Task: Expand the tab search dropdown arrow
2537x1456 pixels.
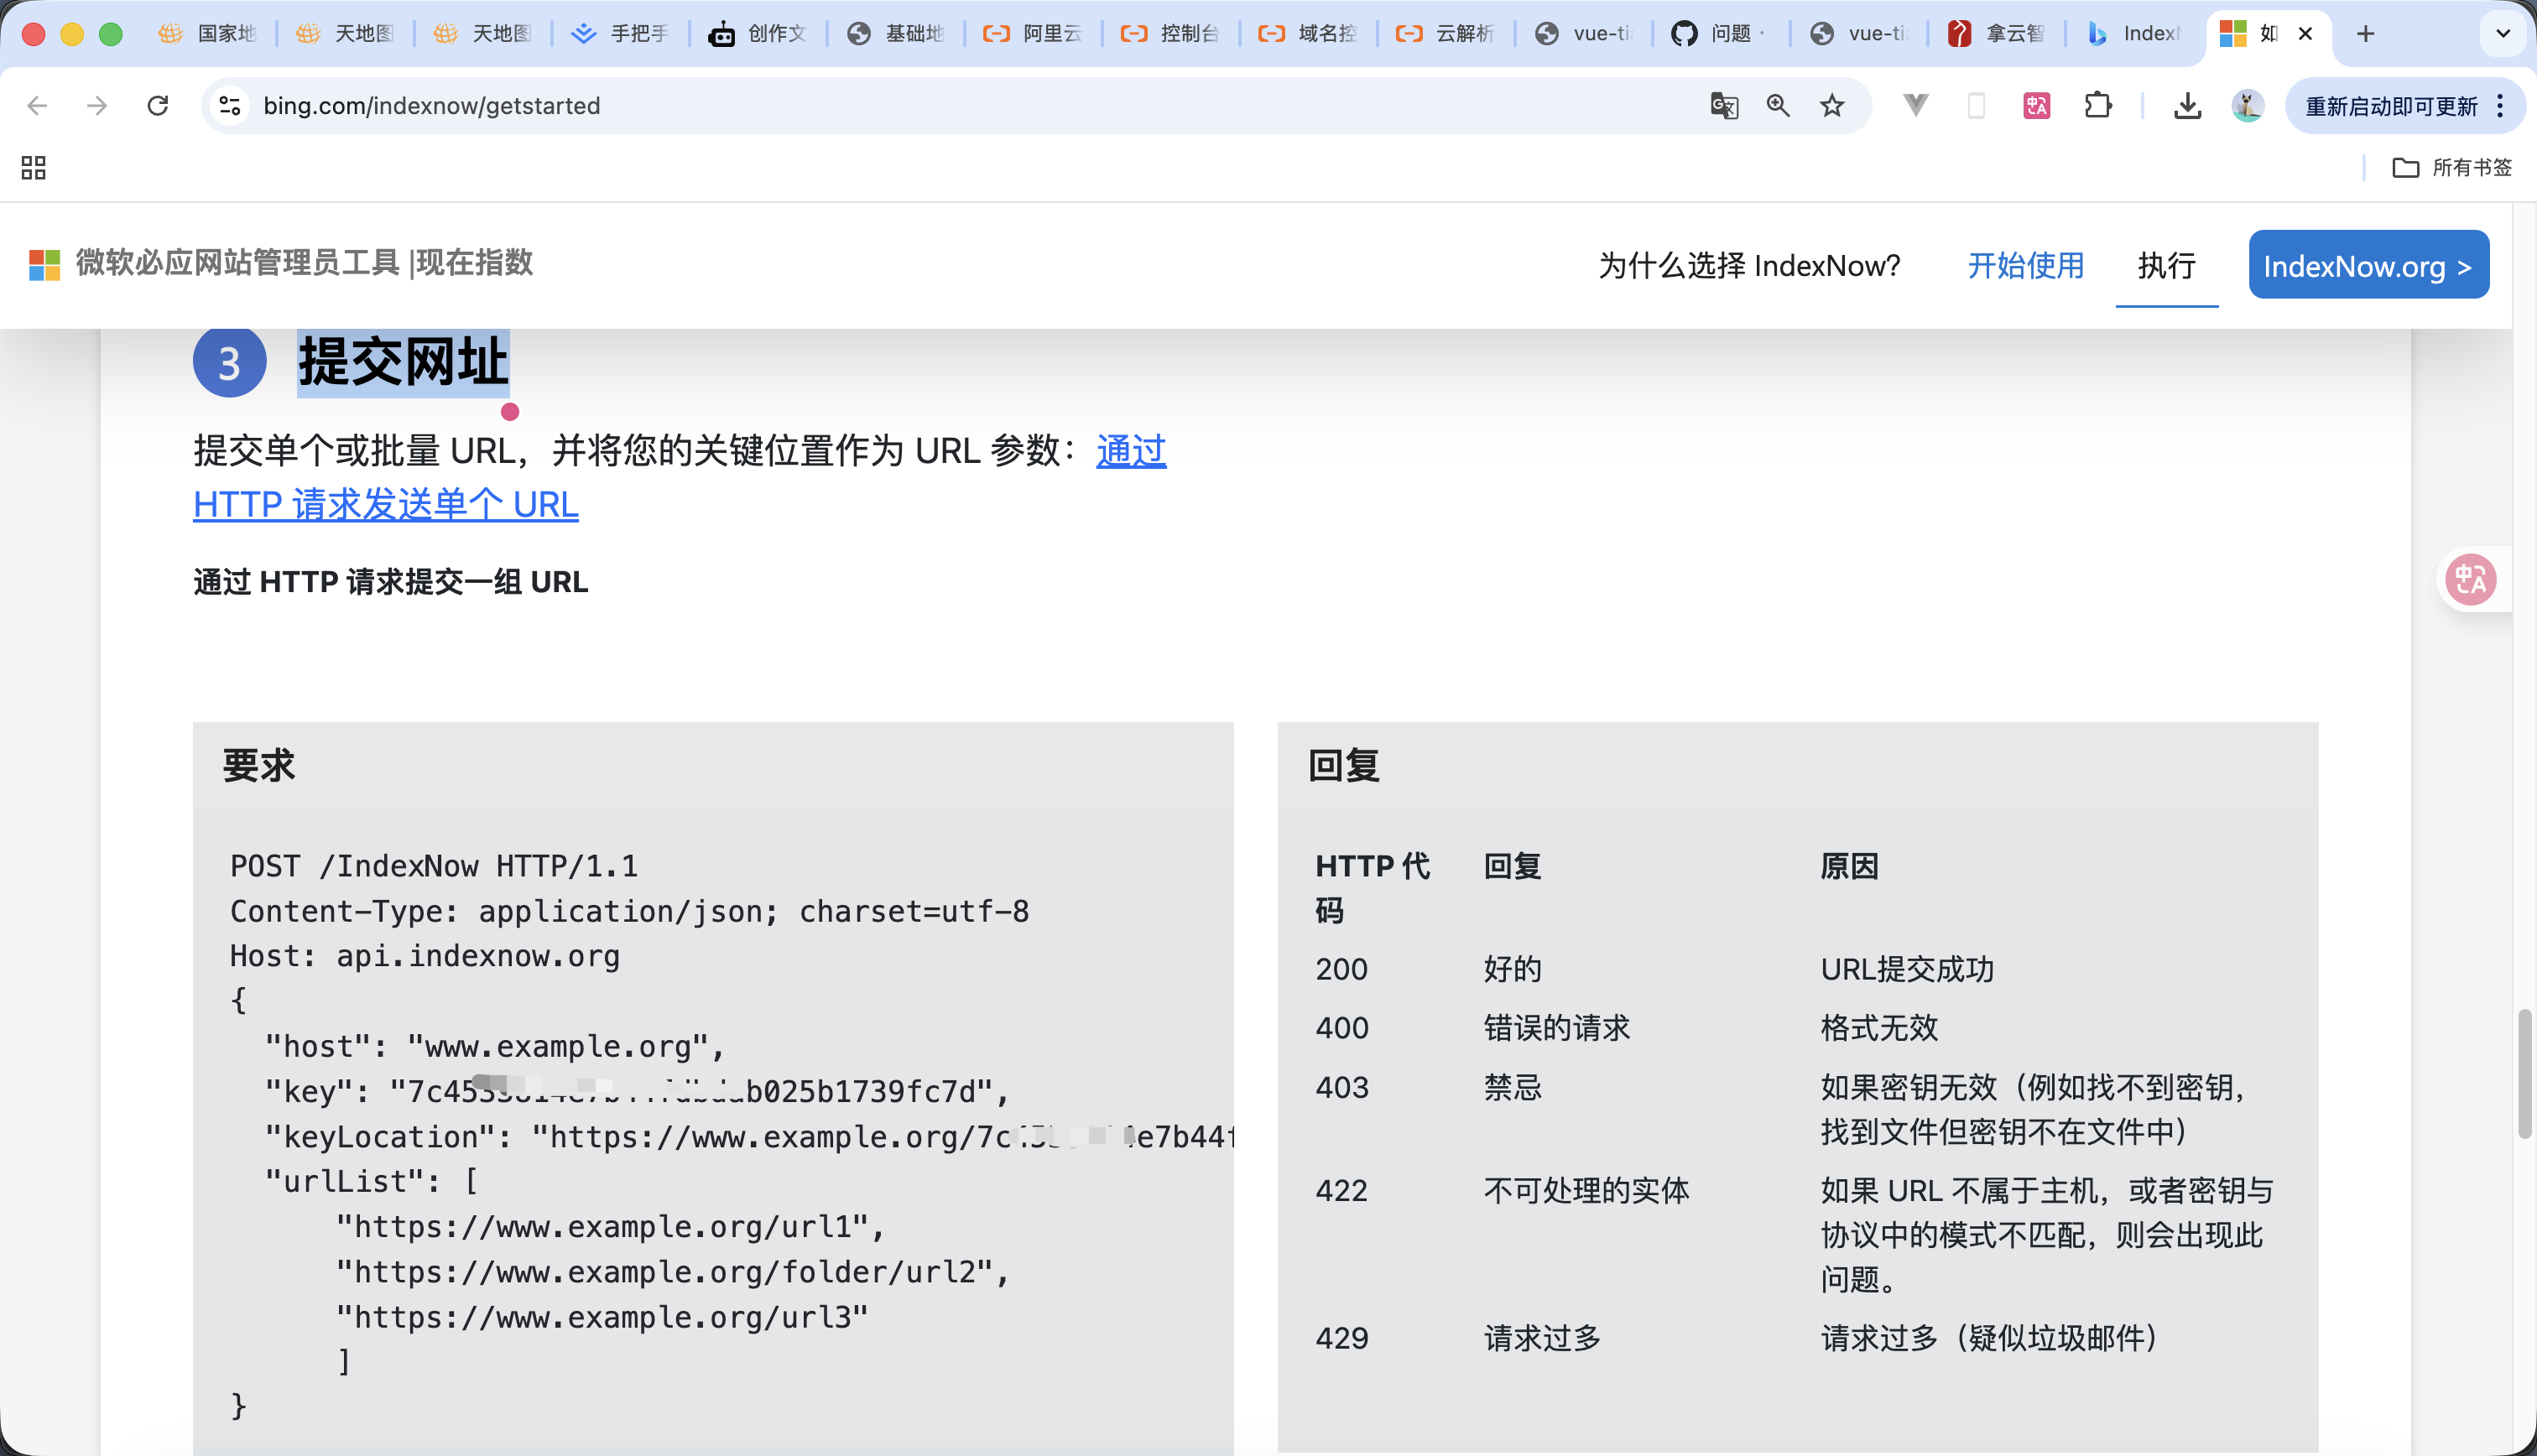Action: 2503,33
